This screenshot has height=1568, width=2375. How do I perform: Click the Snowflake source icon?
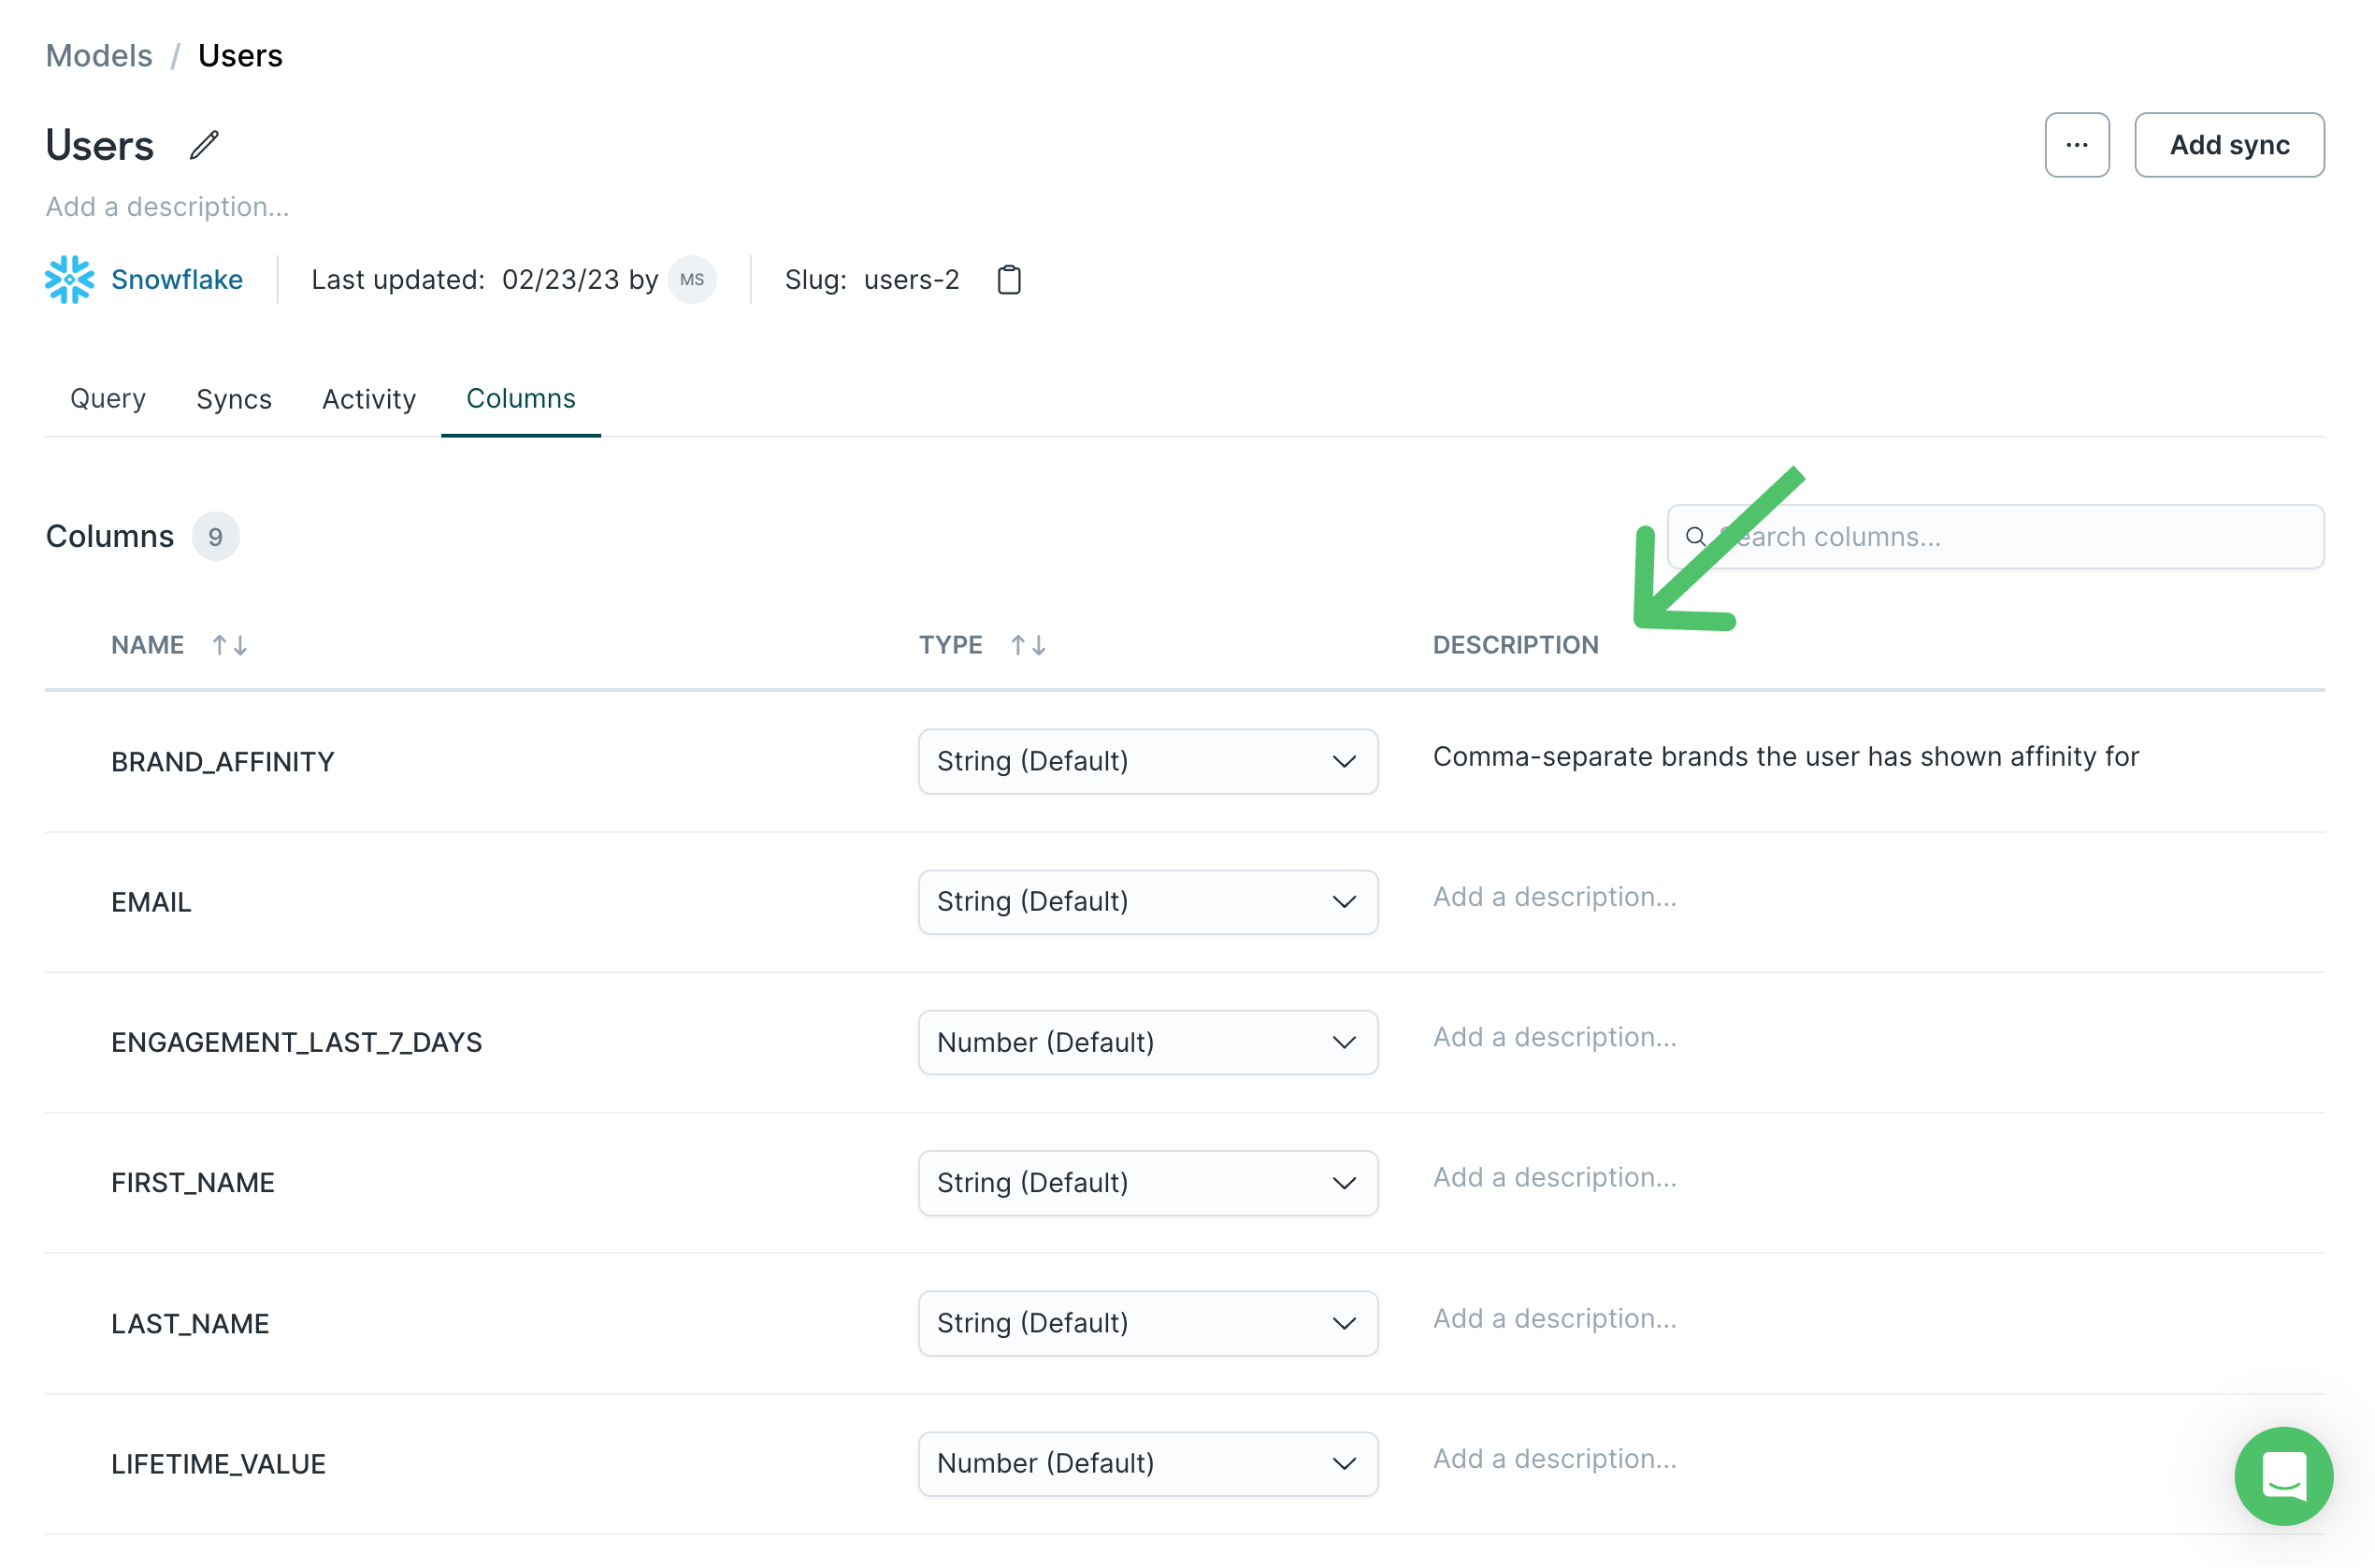(69, 280)
